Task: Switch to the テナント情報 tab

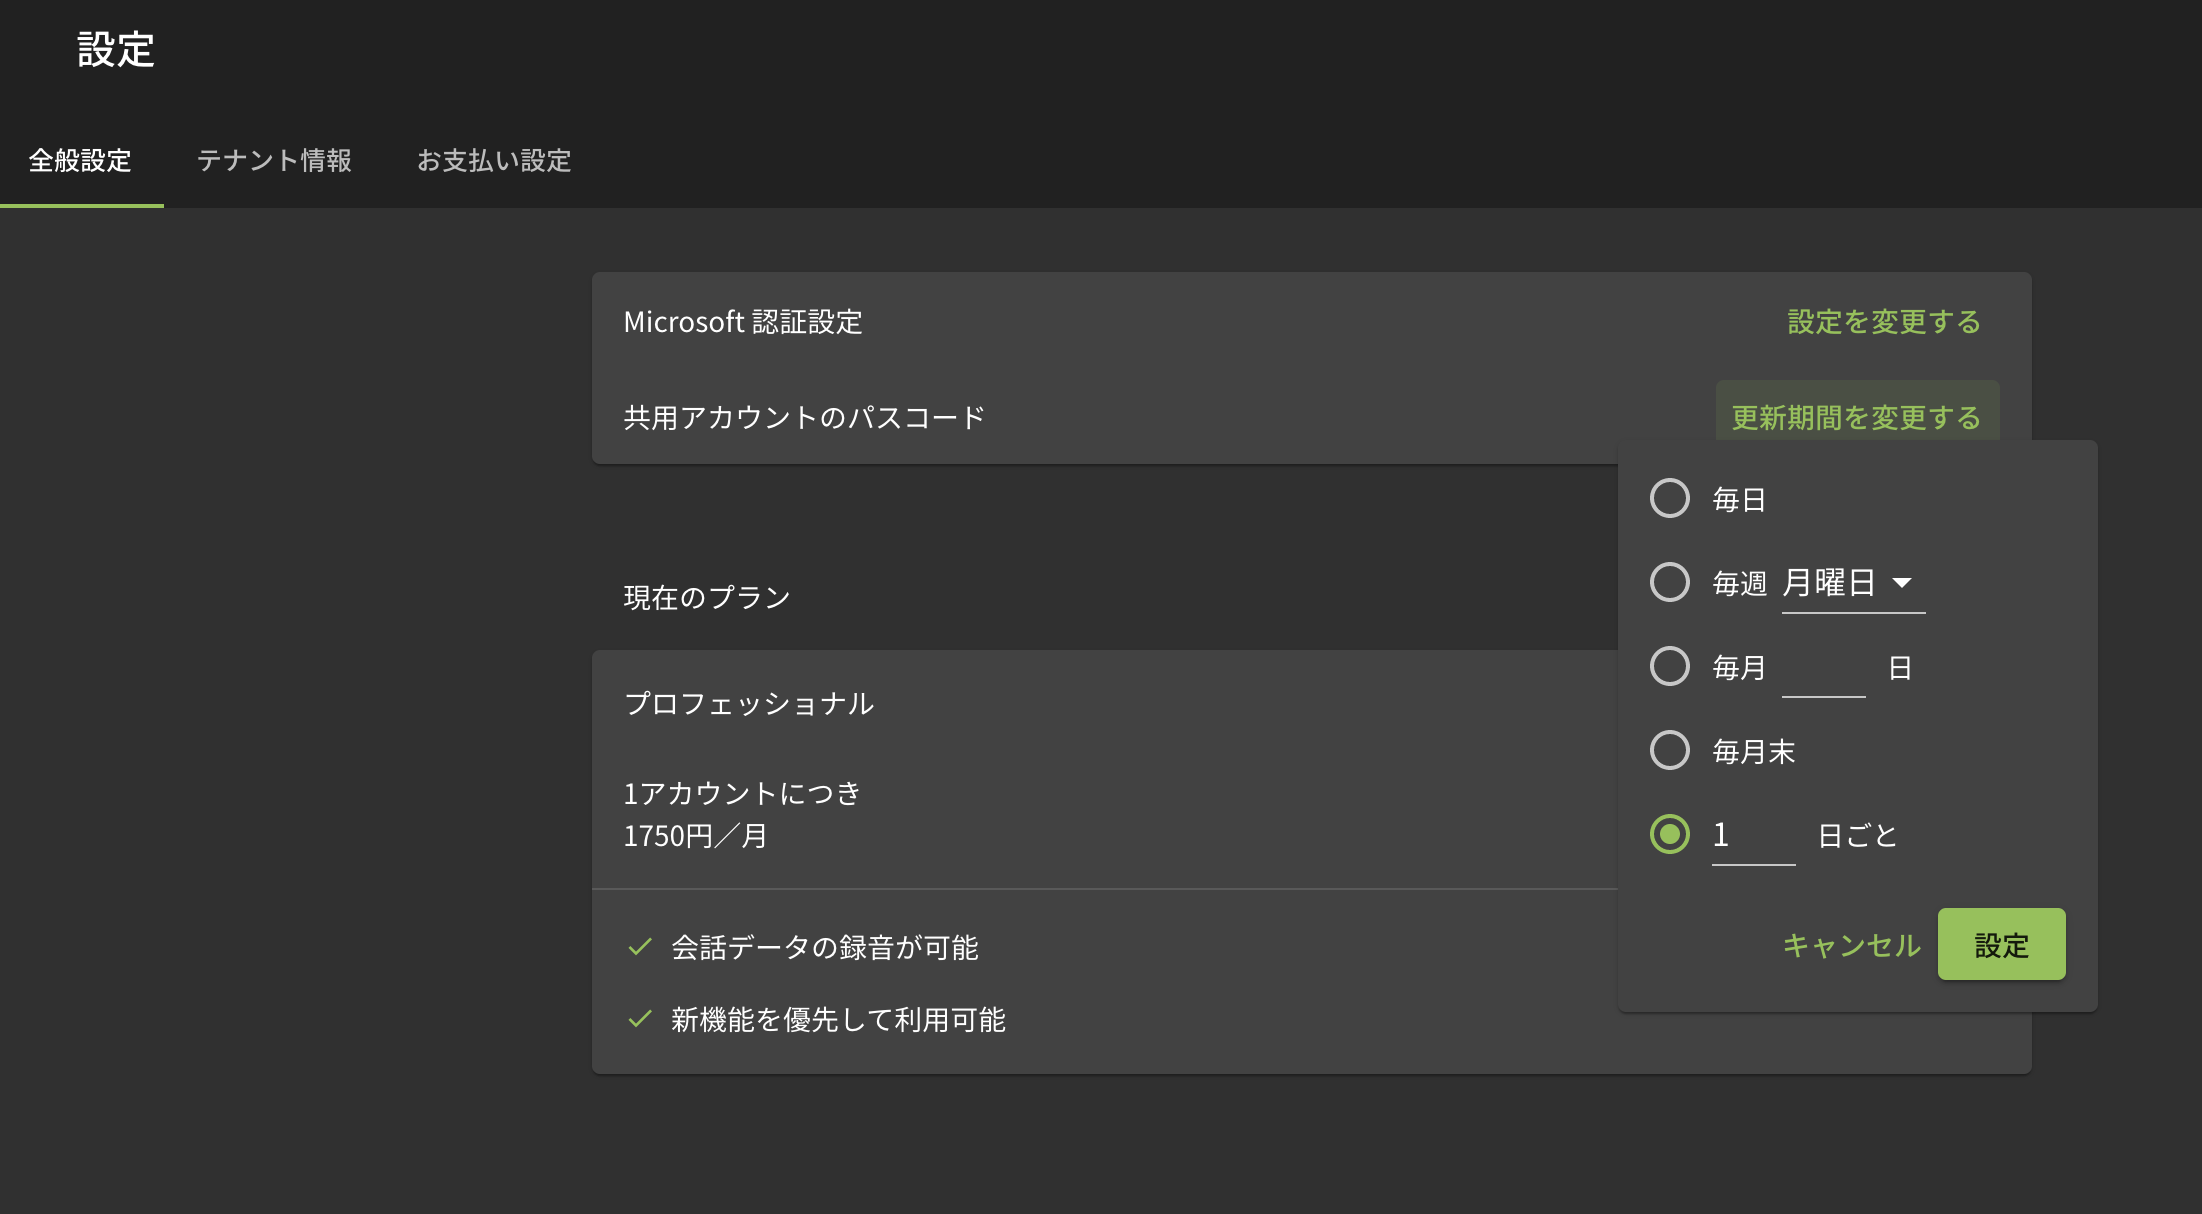Action: click(x=273, y=160)
